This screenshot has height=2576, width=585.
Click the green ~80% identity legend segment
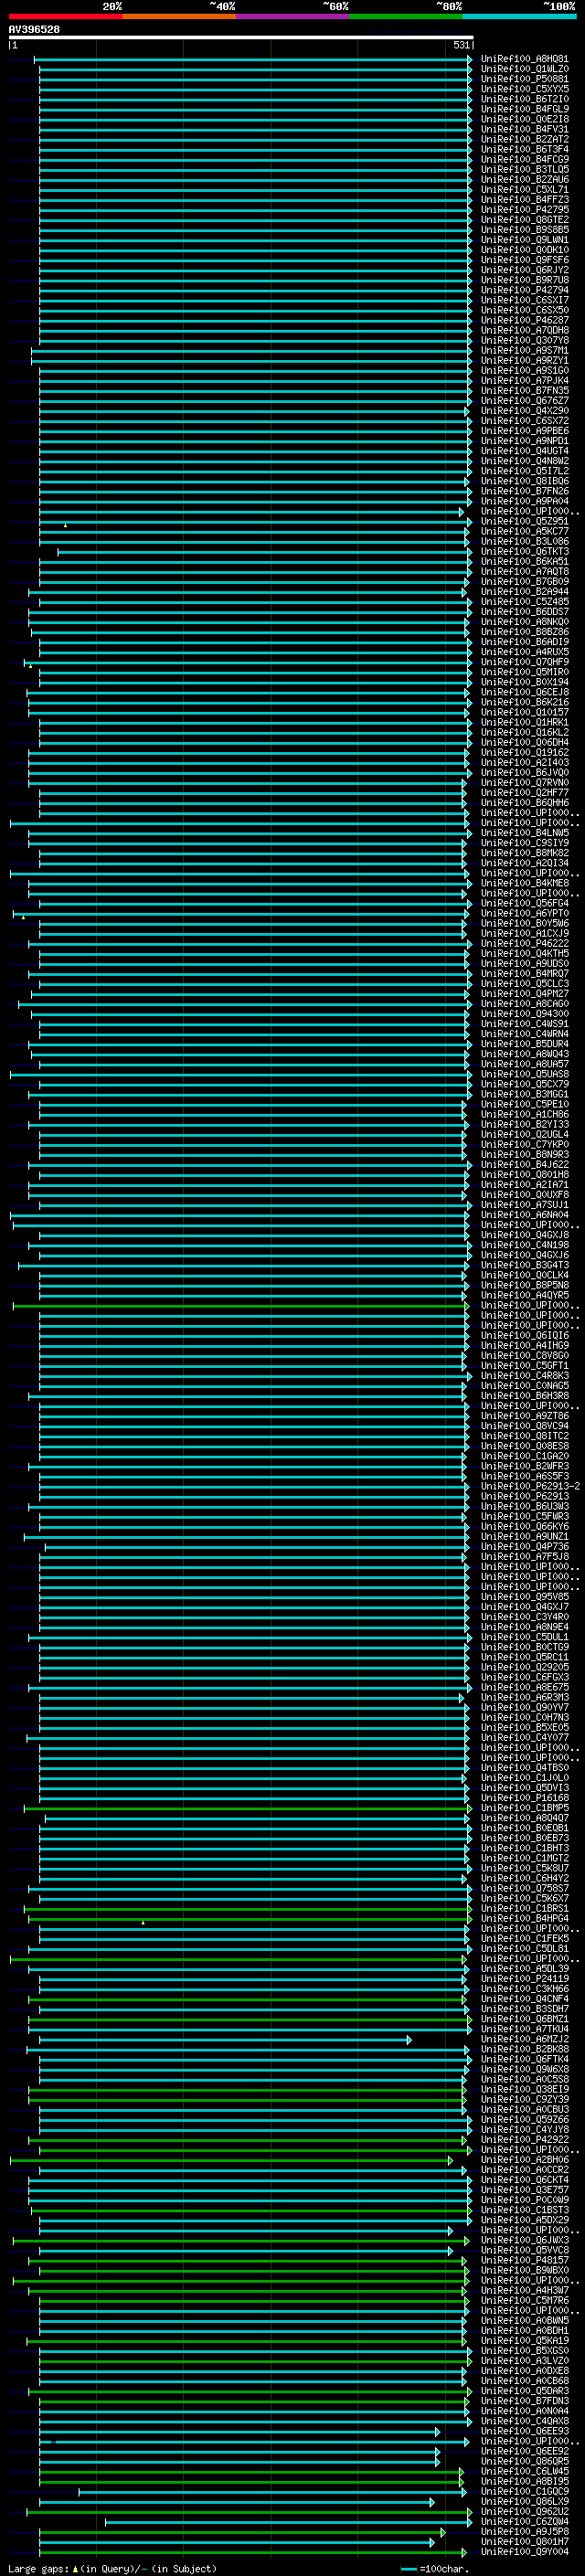point(406,16)
